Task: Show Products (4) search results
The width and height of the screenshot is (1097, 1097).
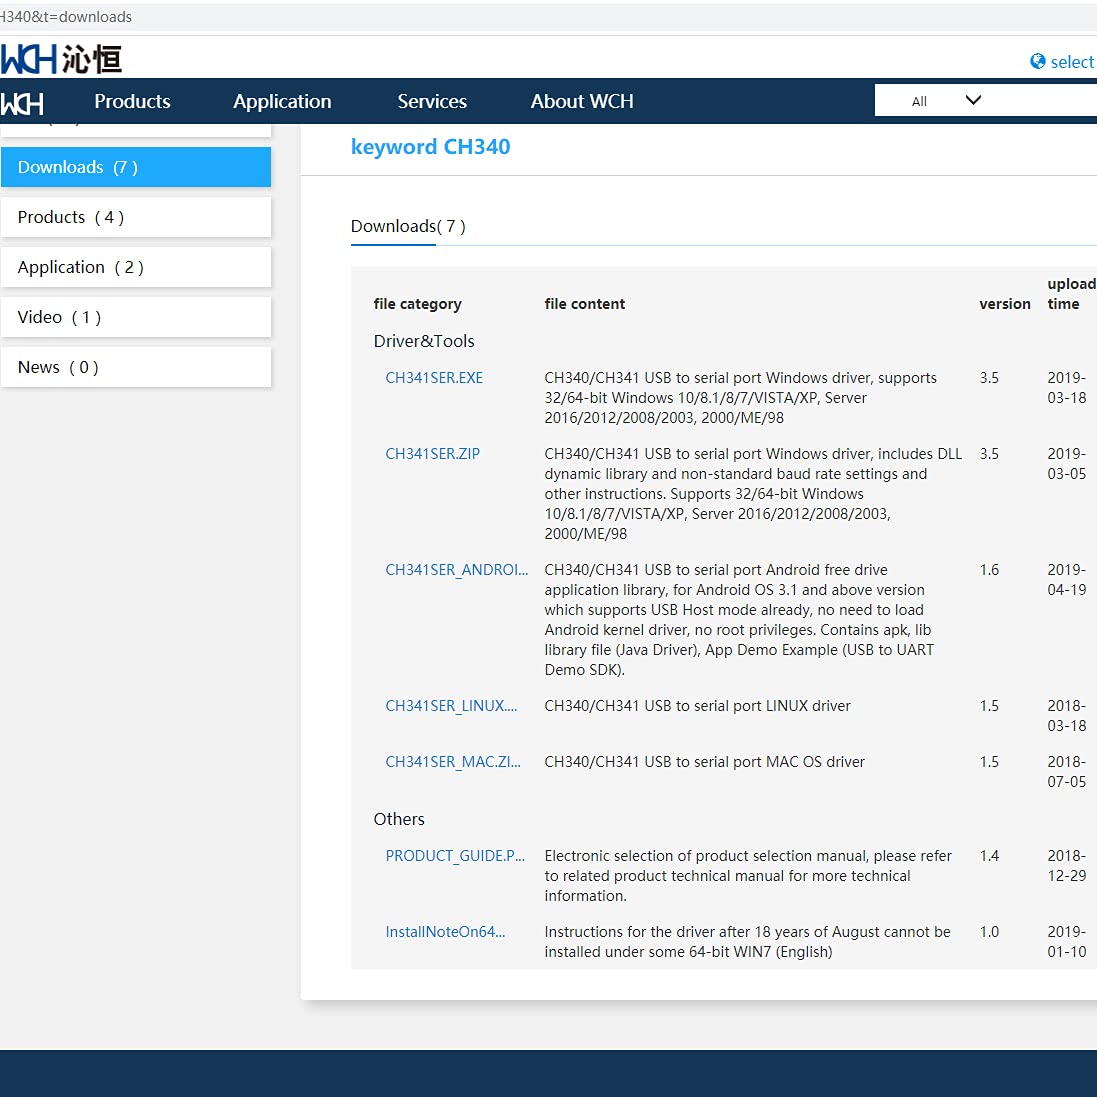Action: coord(135,217)
